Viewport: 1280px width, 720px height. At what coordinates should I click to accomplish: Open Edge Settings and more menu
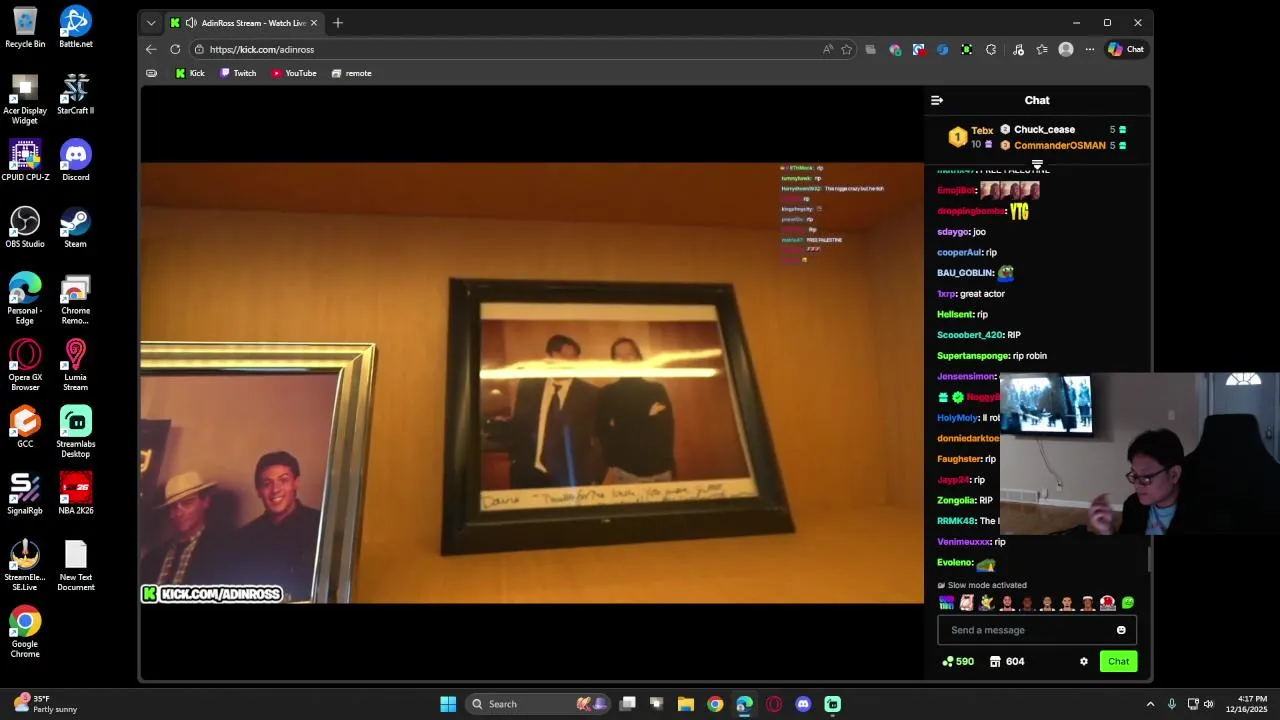[x=1090, y=49]
